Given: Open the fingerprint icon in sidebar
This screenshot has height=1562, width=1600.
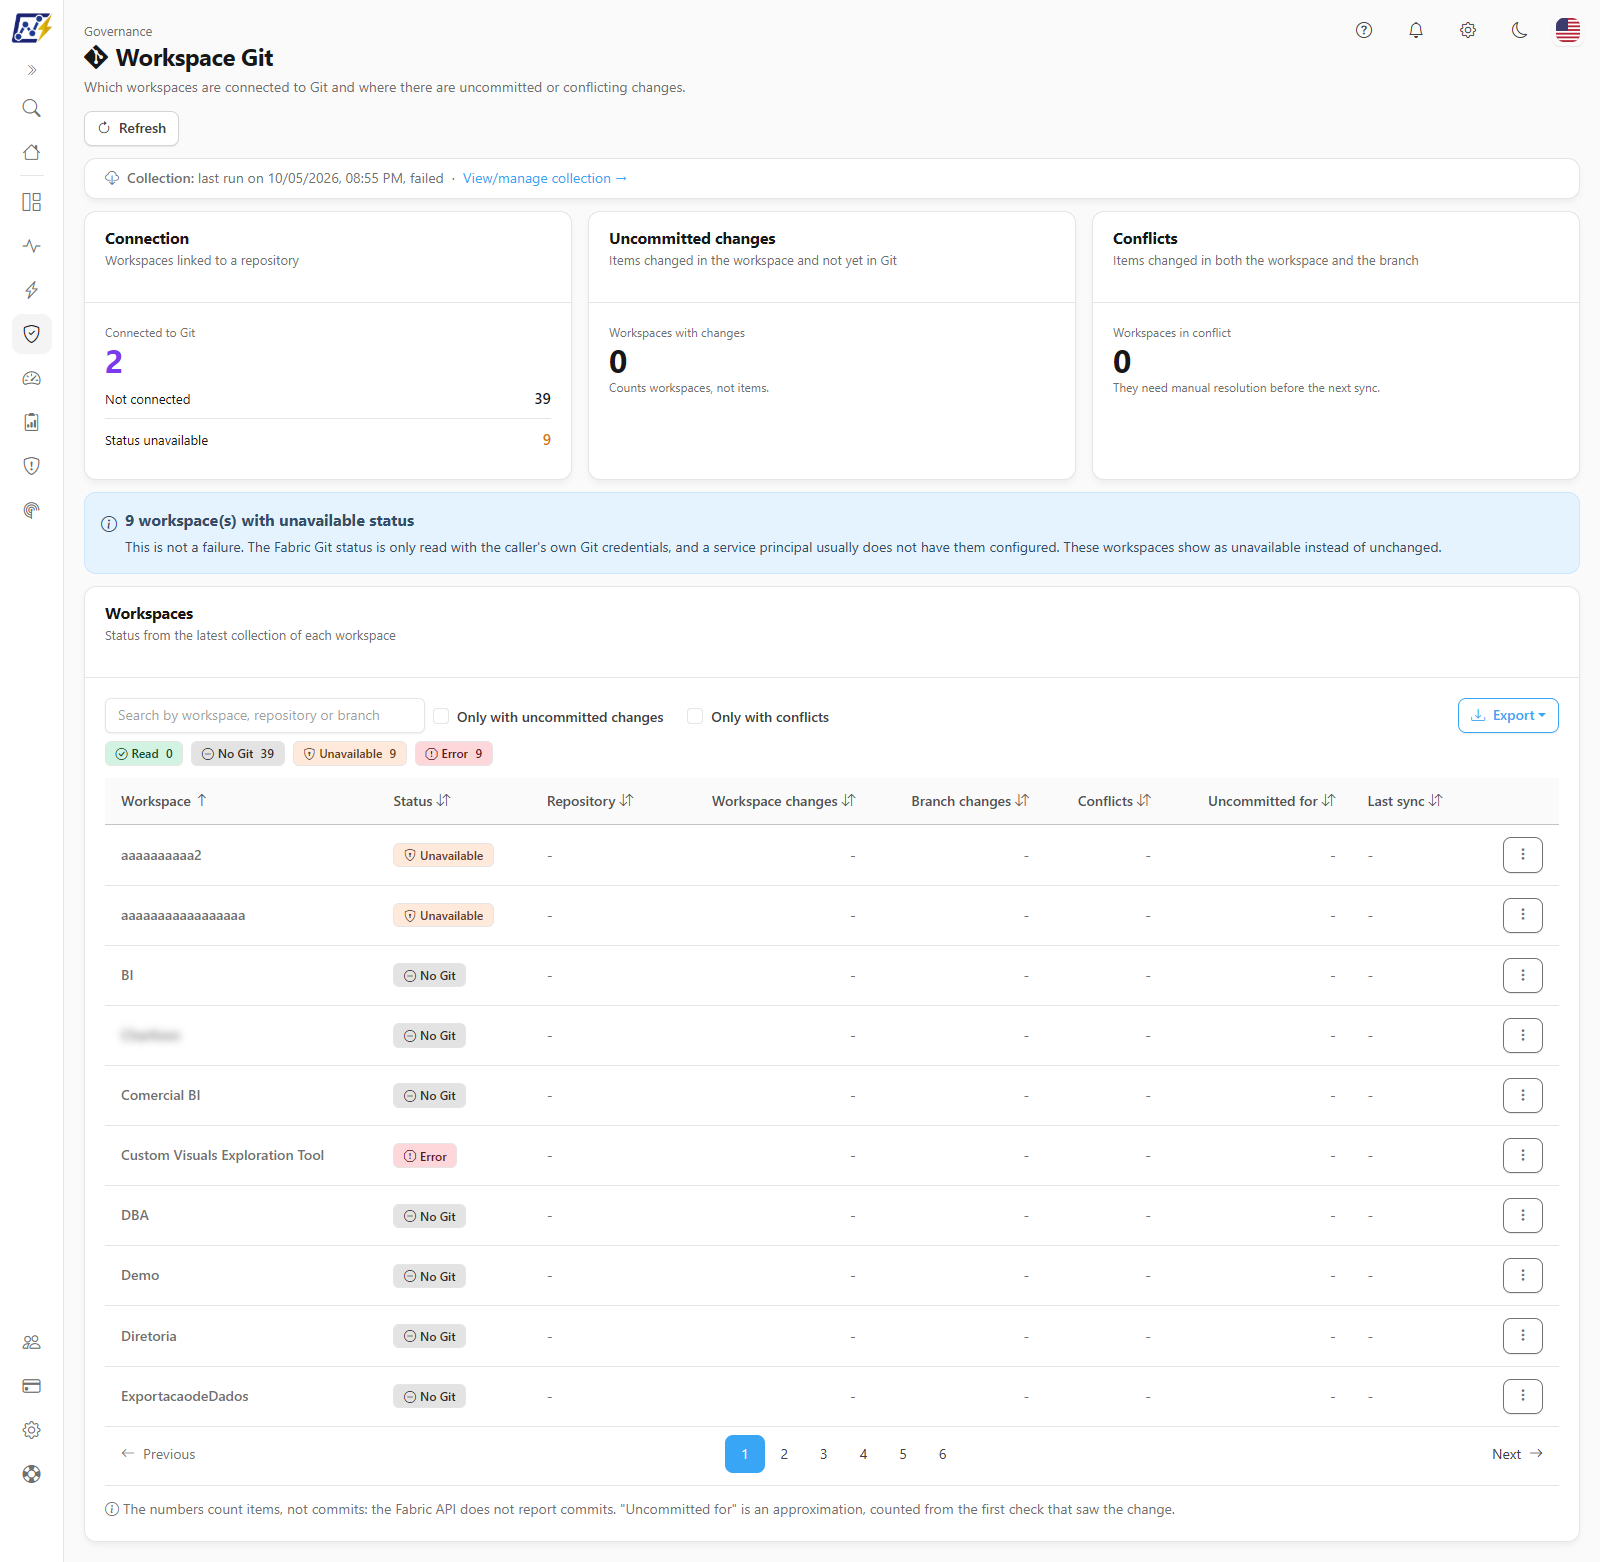Looking at the screenshot, I should (32, 510).
